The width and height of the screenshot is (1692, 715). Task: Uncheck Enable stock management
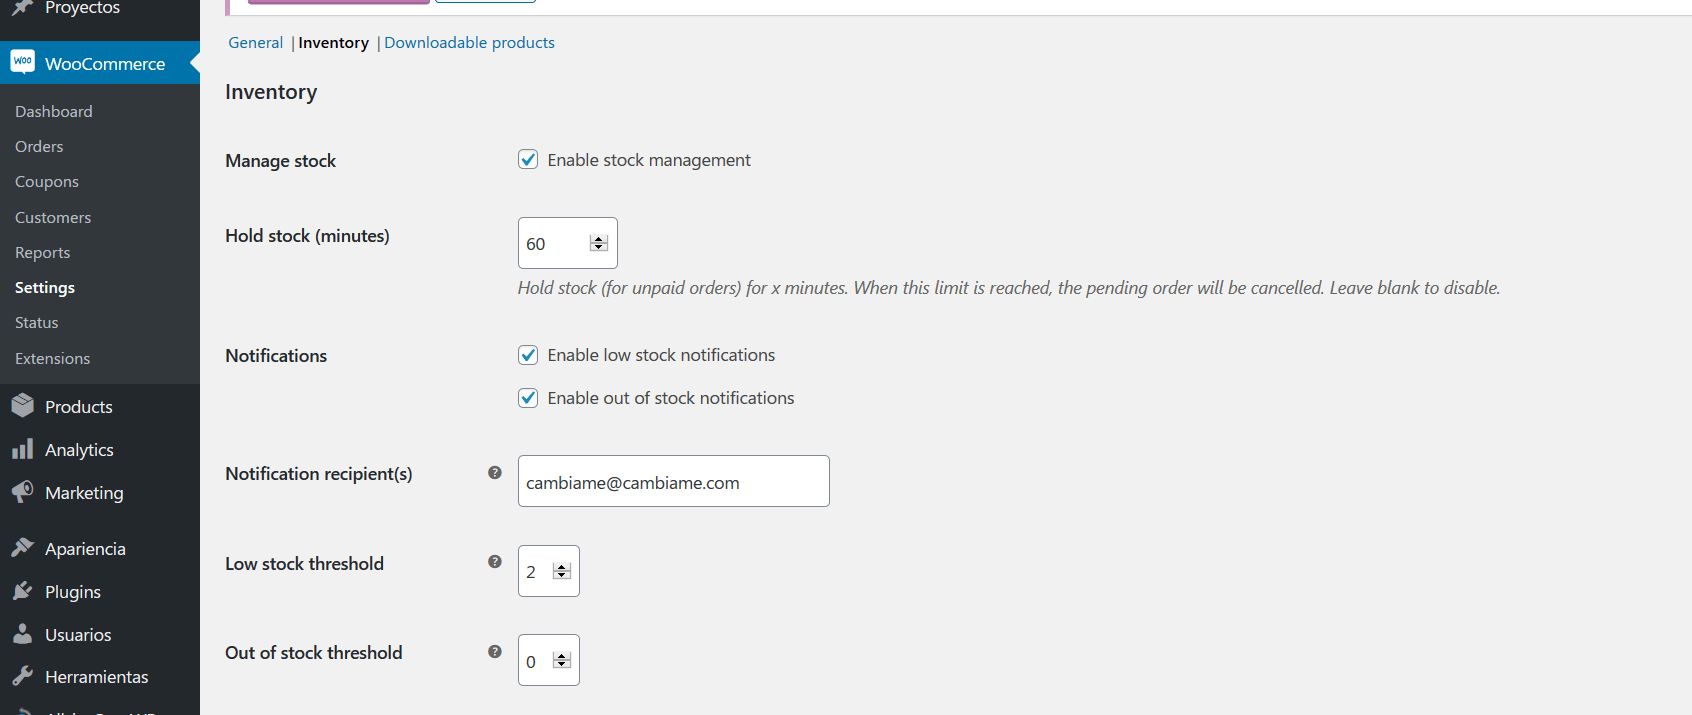[528, 159]
